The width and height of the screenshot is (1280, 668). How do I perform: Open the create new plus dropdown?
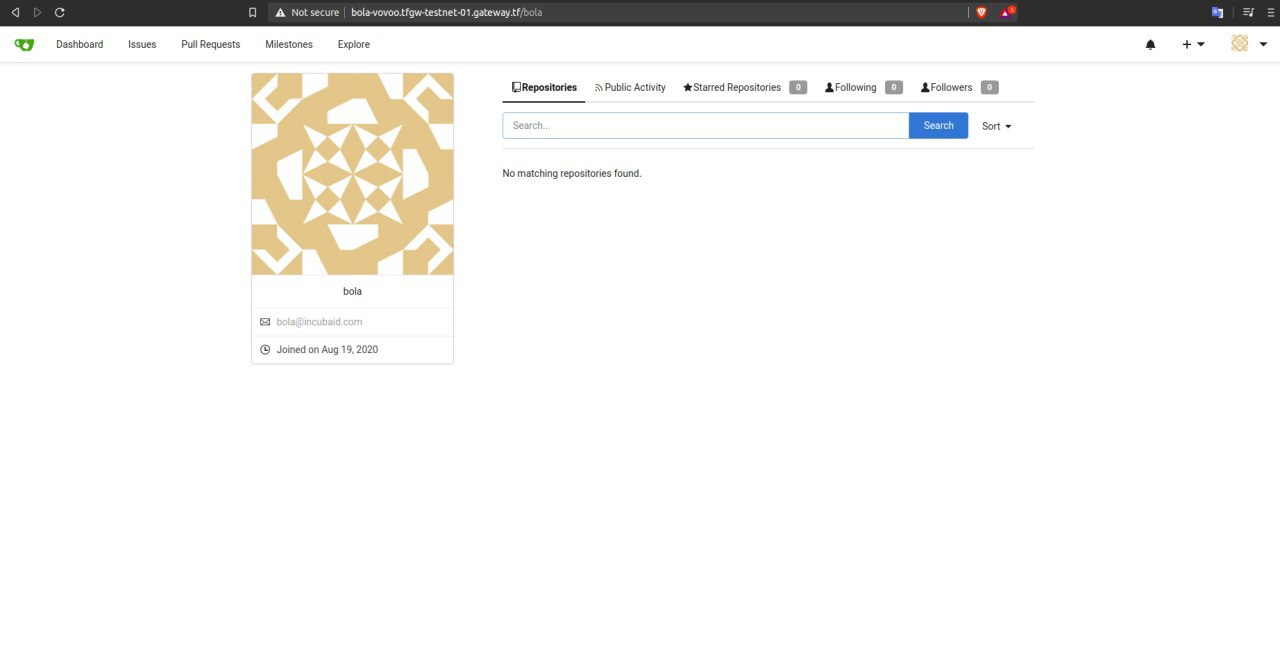1192,44
